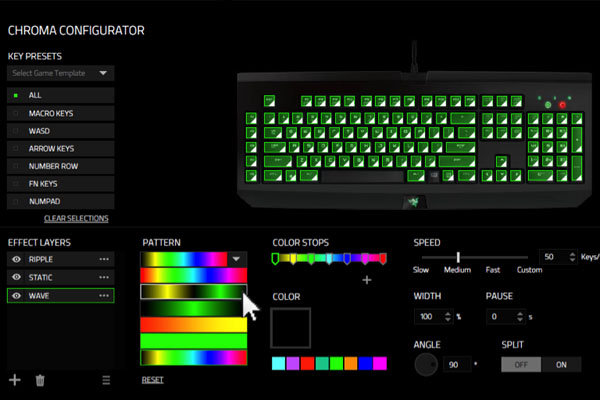Open options for the RIPPLE layer
The height and width of the screenshot is (400, 600).
click(x=103, y=259)
